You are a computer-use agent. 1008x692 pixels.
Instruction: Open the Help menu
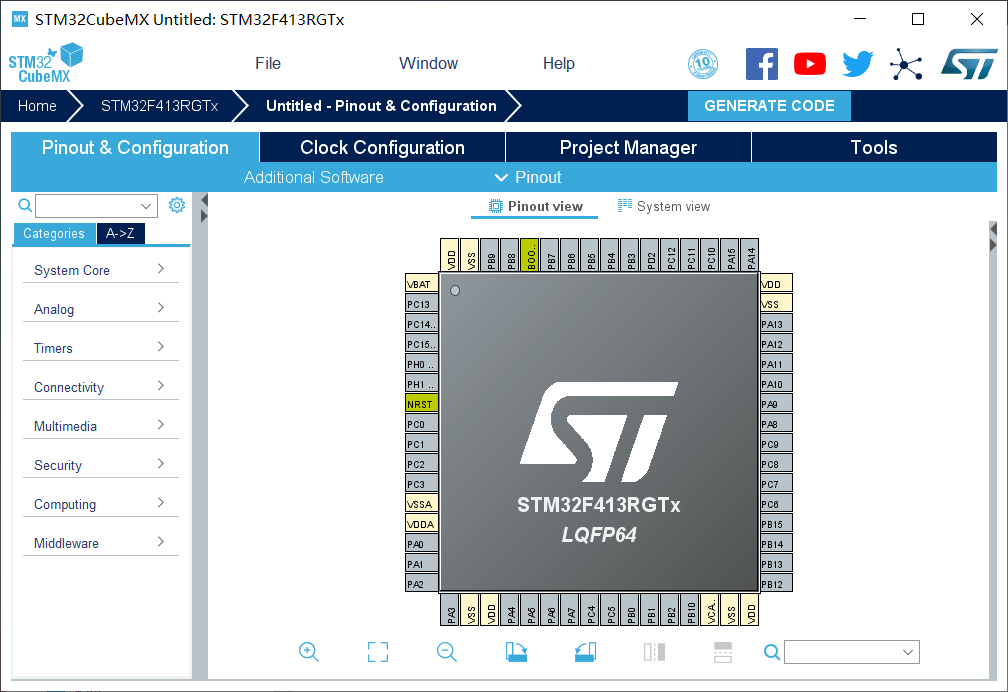559,64
